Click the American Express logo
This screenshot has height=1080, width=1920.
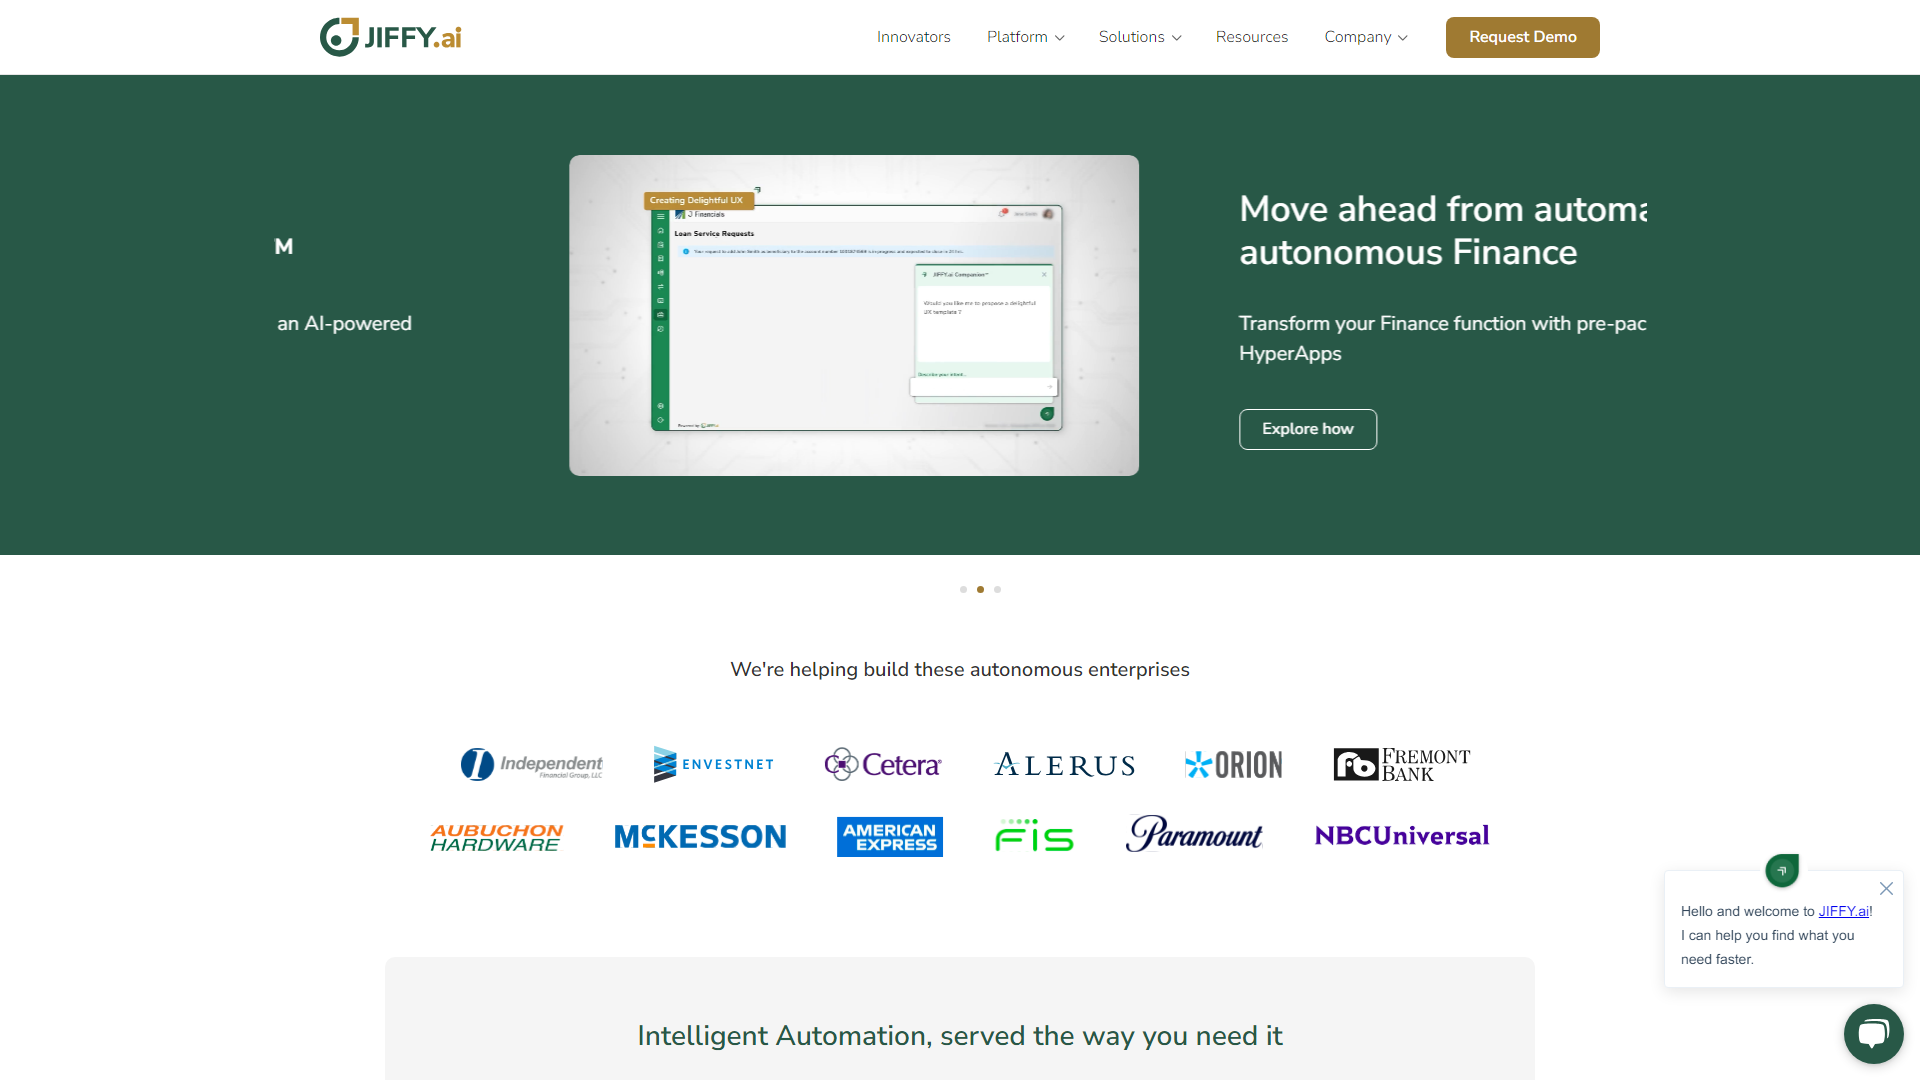tap(889, 836)
